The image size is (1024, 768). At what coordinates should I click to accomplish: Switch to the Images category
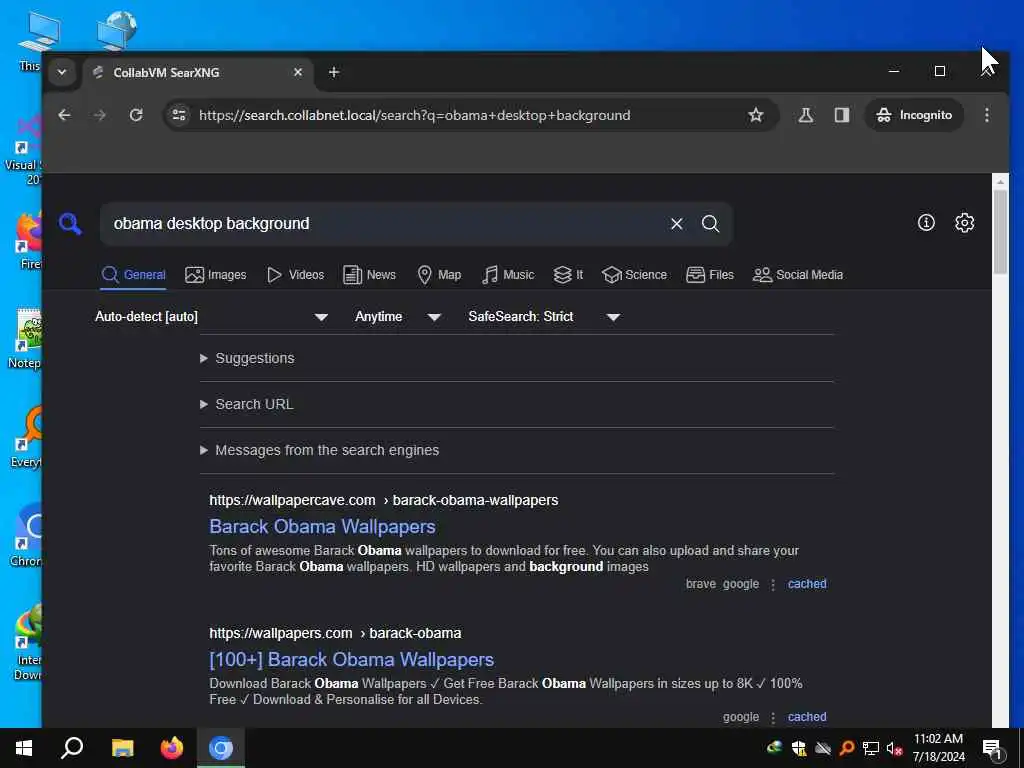216,275
